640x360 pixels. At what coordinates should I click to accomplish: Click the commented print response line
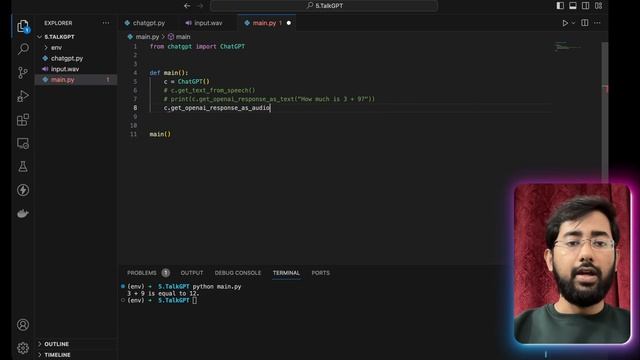coord(269,99)
